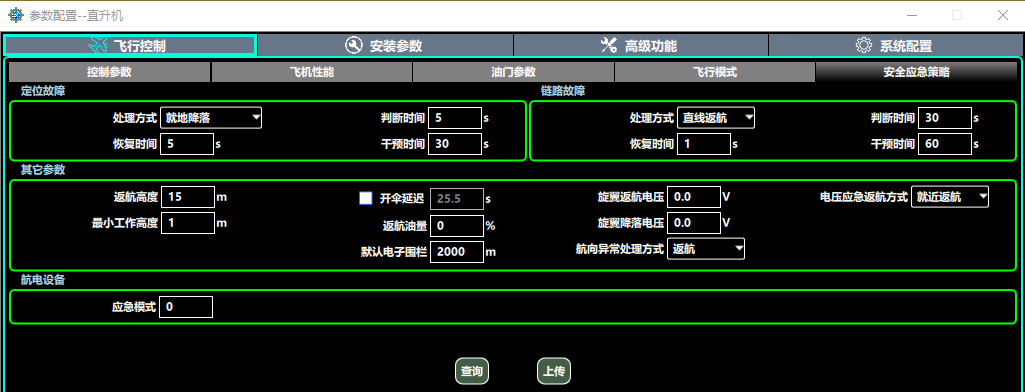Click 定位故障 干预时间 field with value 30
This screenshot has width=1025, height=392.
pos(455,144)
